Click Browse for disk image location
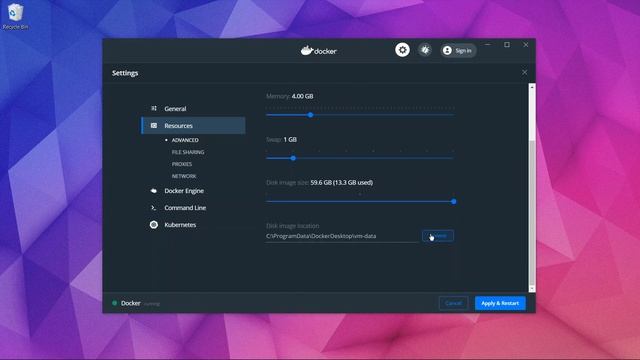Screen dimensions: 640x360 [x=438, y=236]
